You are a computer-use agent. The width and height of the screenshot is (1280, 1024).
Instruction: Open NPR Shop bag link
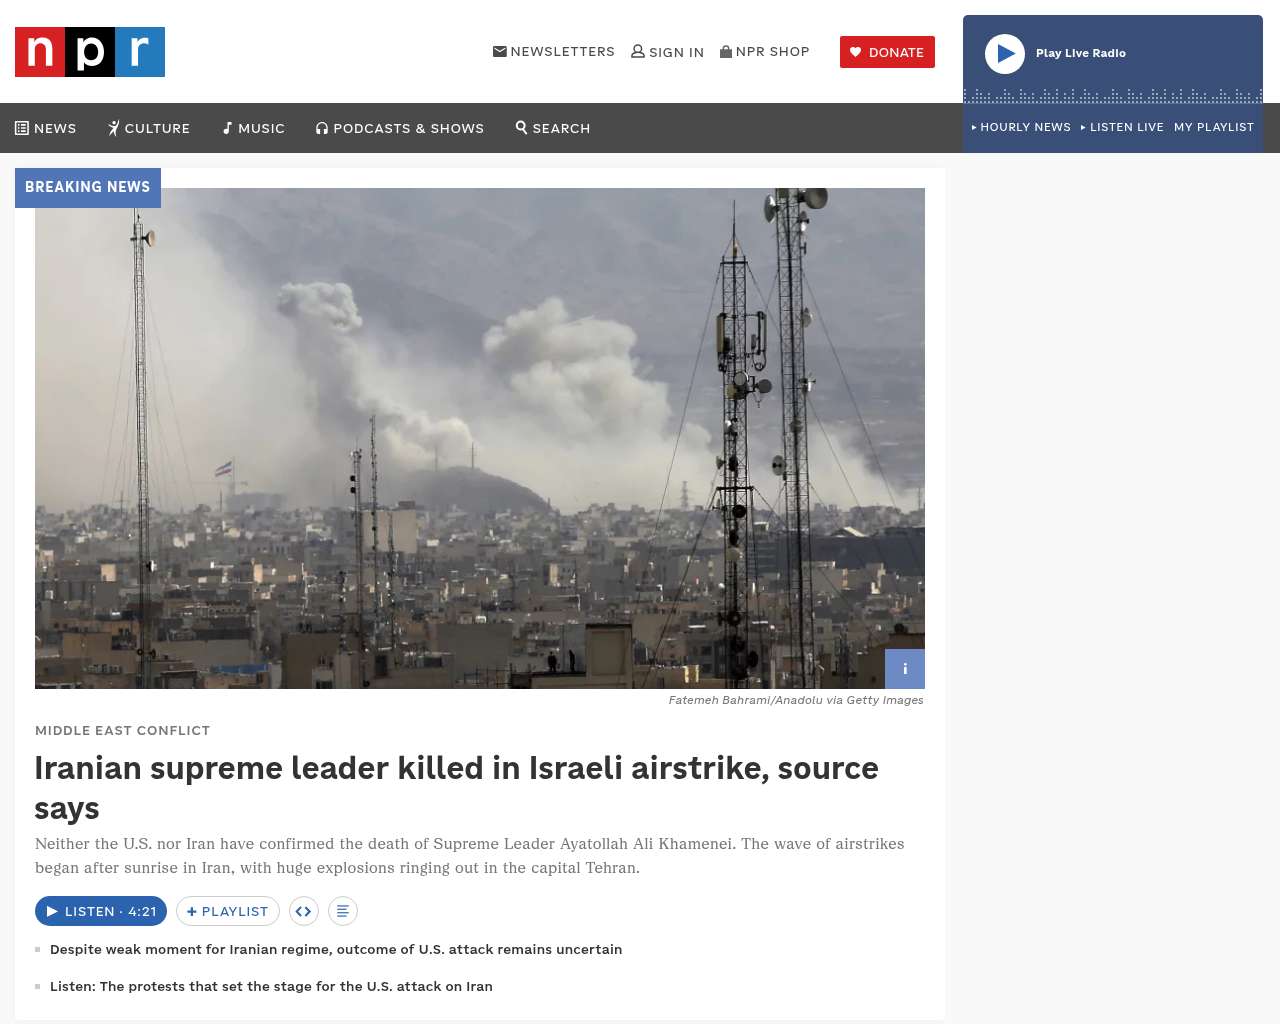point(765,51)
